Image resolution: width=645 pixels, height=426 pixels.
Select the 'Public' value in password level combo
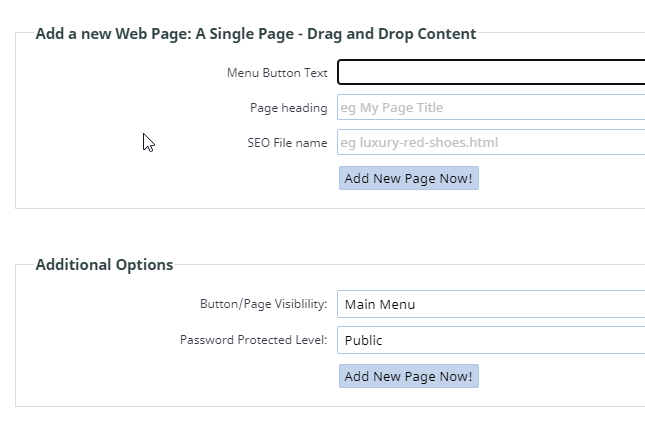click(x=363, y=340)
